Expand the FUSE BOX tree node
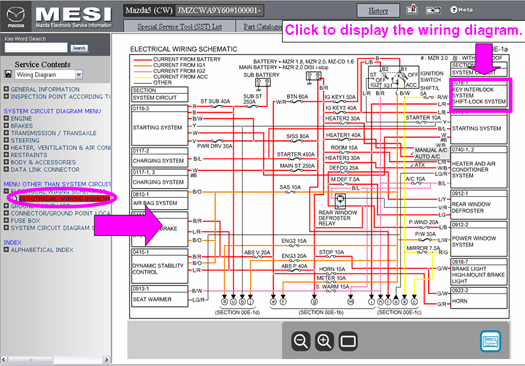This screenshot has height=366, width=525. (x=6, y=220)
